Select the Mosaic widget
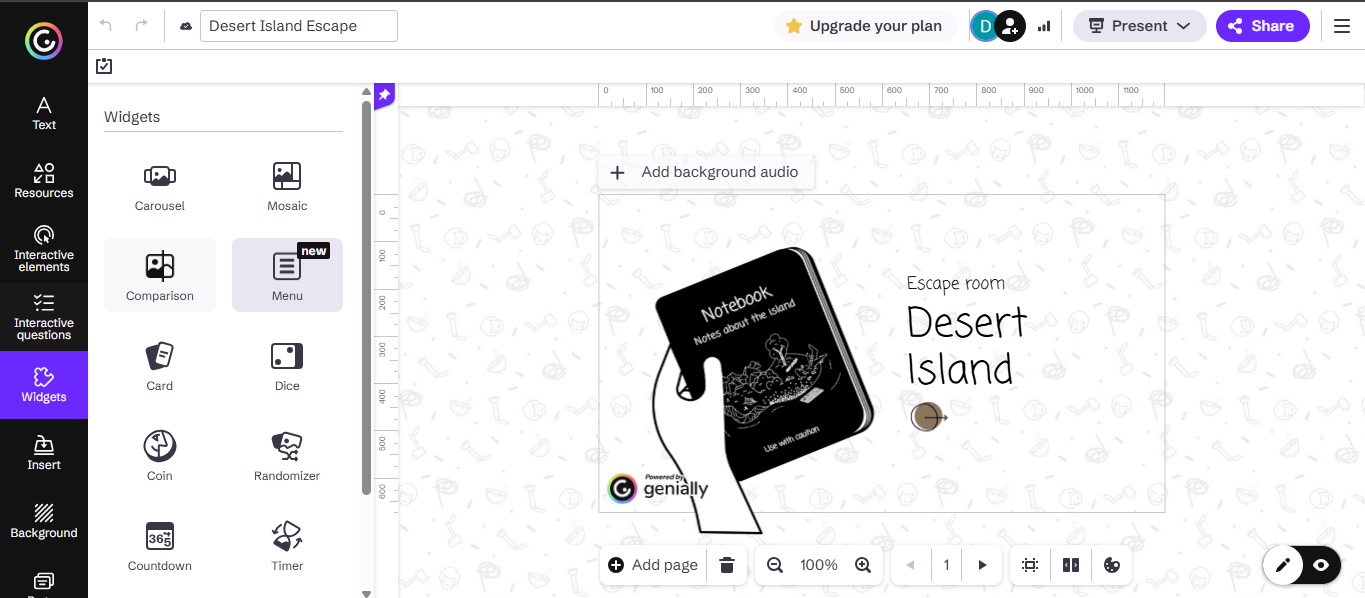Image resolution: width=1365 pixels, height=598 pixels. click(x=287, y=186)
